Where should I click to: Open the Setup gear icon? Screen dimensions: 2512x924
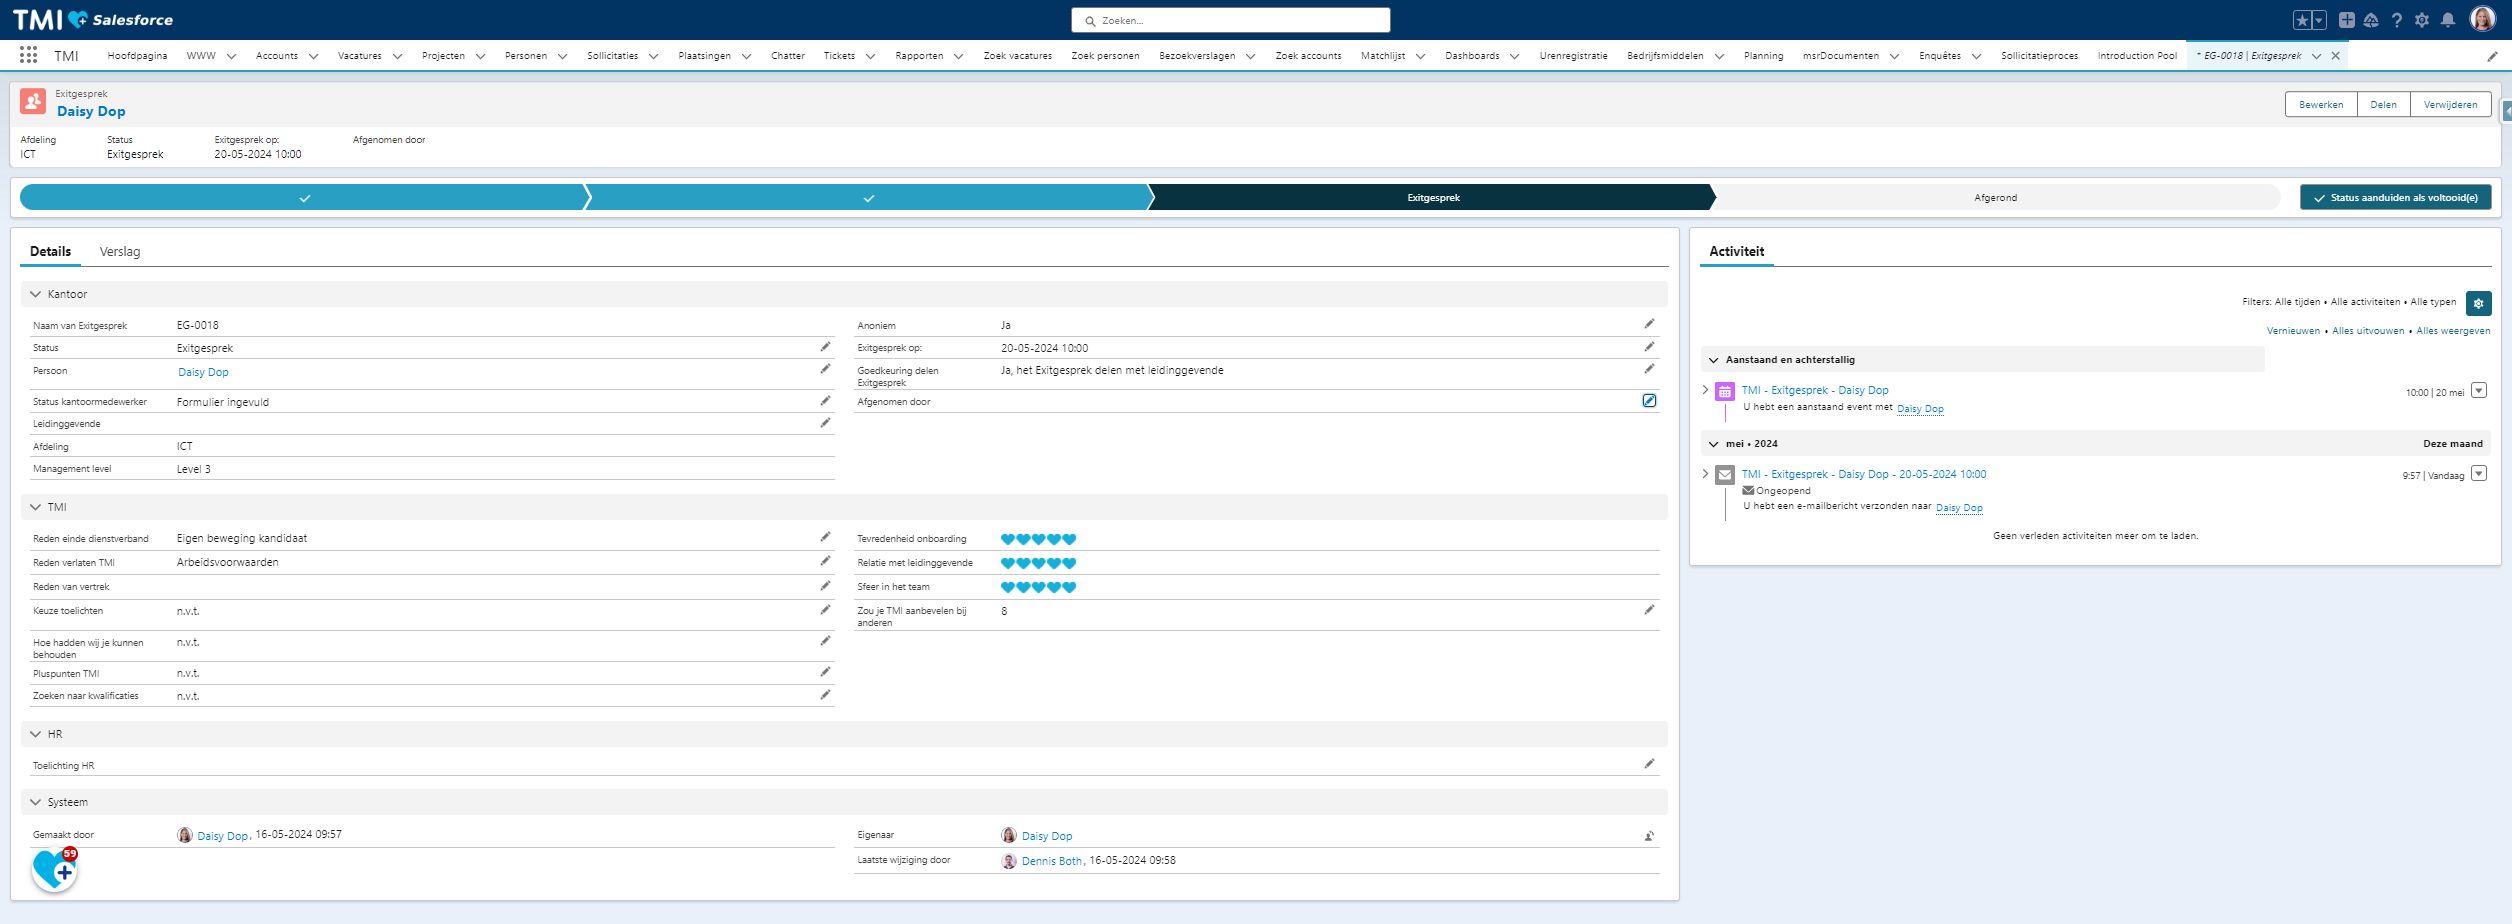click(x=2421, y=20)
